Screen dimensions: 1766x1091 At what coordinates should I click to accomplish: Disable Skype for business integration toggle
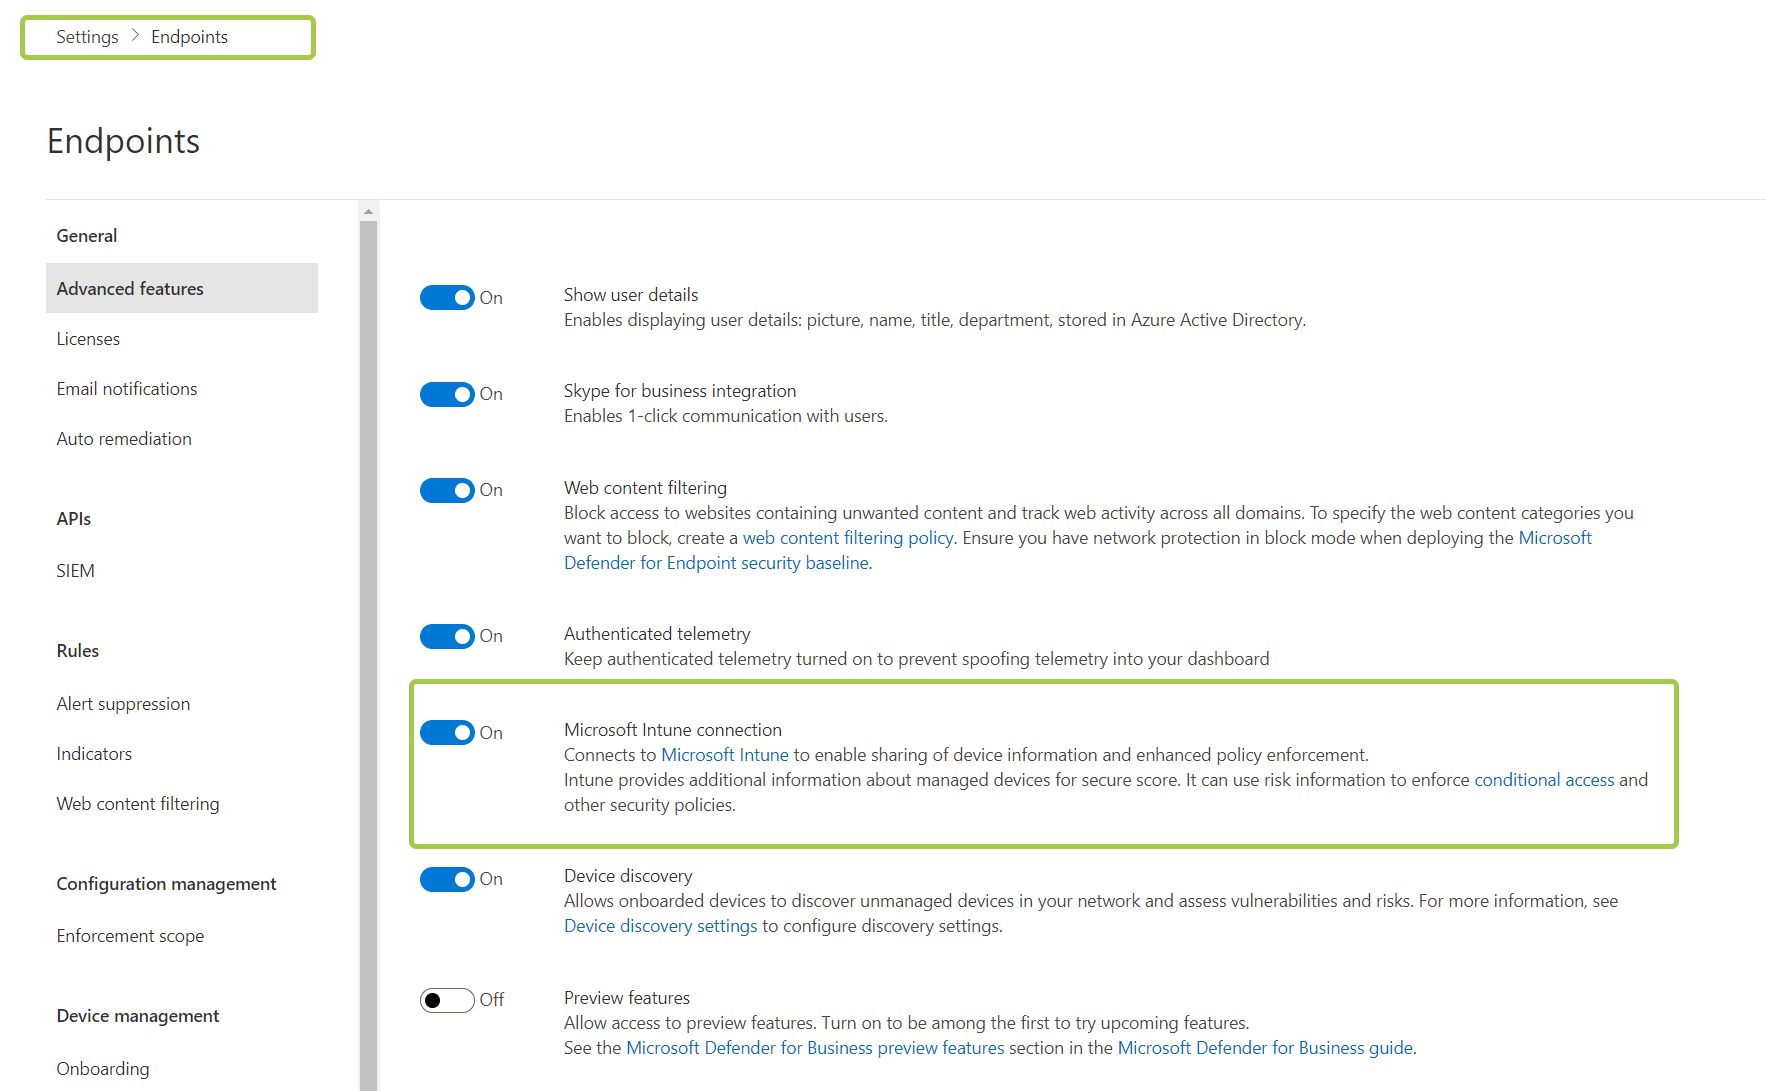coord(447,394)
